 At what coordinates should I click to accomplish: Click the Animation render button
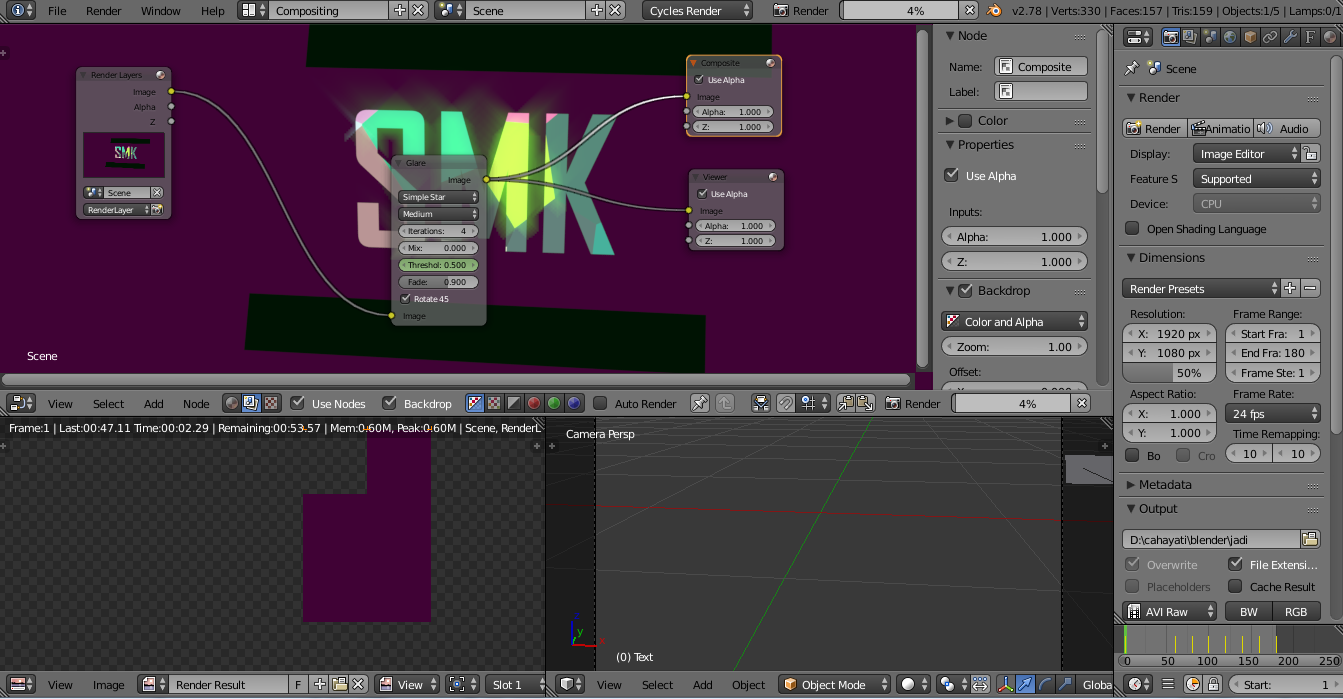pos(1219,128)
